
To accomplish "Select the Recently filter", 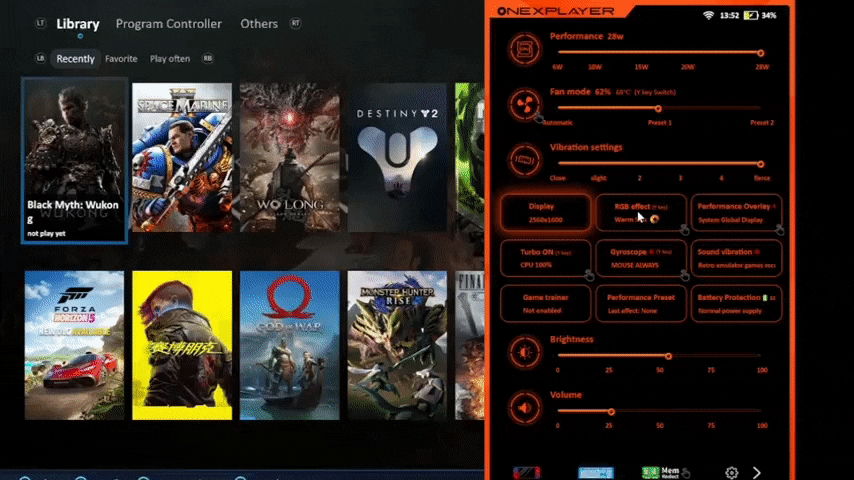I will (x=75, y=59).
